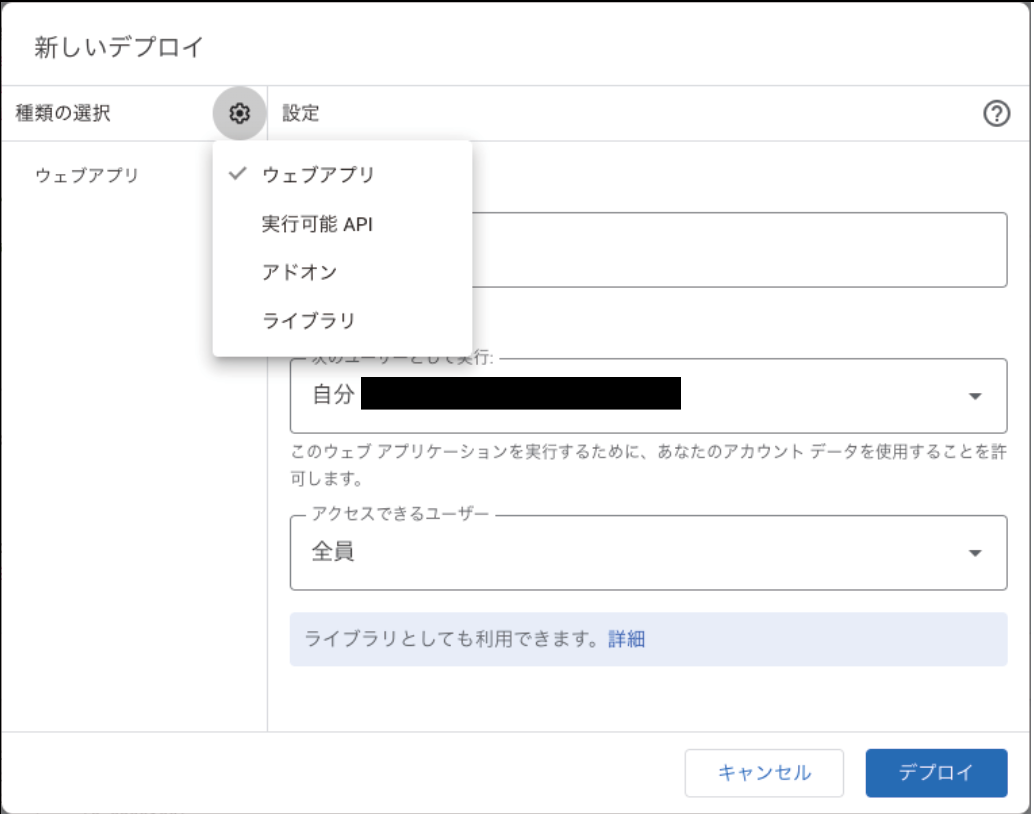The width and height of the screenshot is (1034, 814).
Task: Open the 自分 execute-as dropdown
Action: (x=648, y=396)
